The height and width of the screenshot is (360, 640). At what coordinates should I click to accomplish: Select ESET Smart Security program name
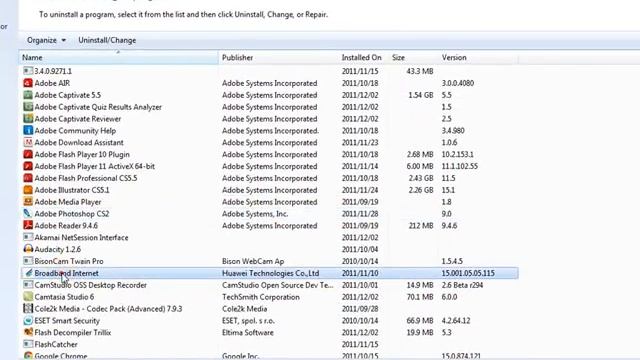pos(67,320)
